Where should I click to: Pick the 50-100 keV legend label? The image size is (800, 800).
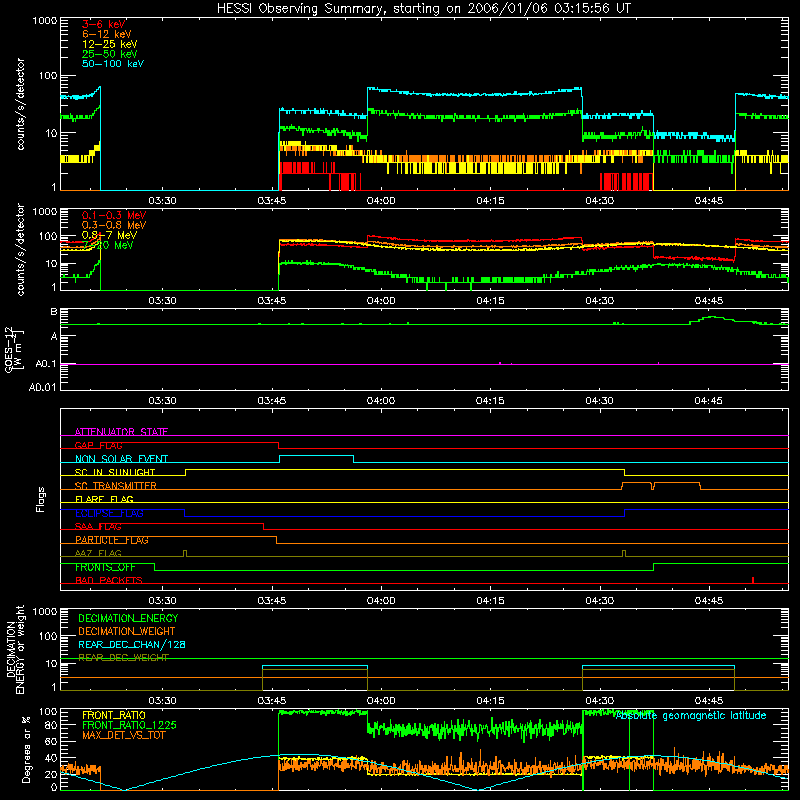113,64
